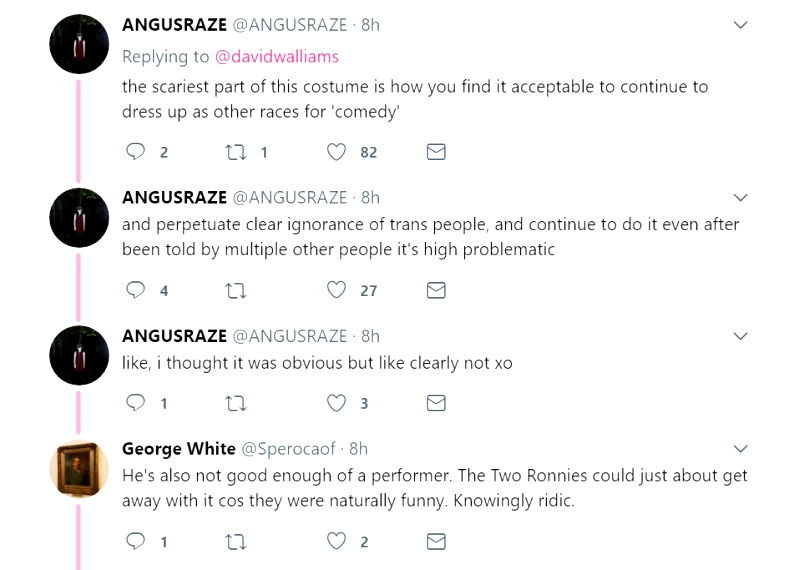The height and width of the screenshot is (570, 800).
Task: Like the tweet with 82 likes
Action: pos(337,152)
